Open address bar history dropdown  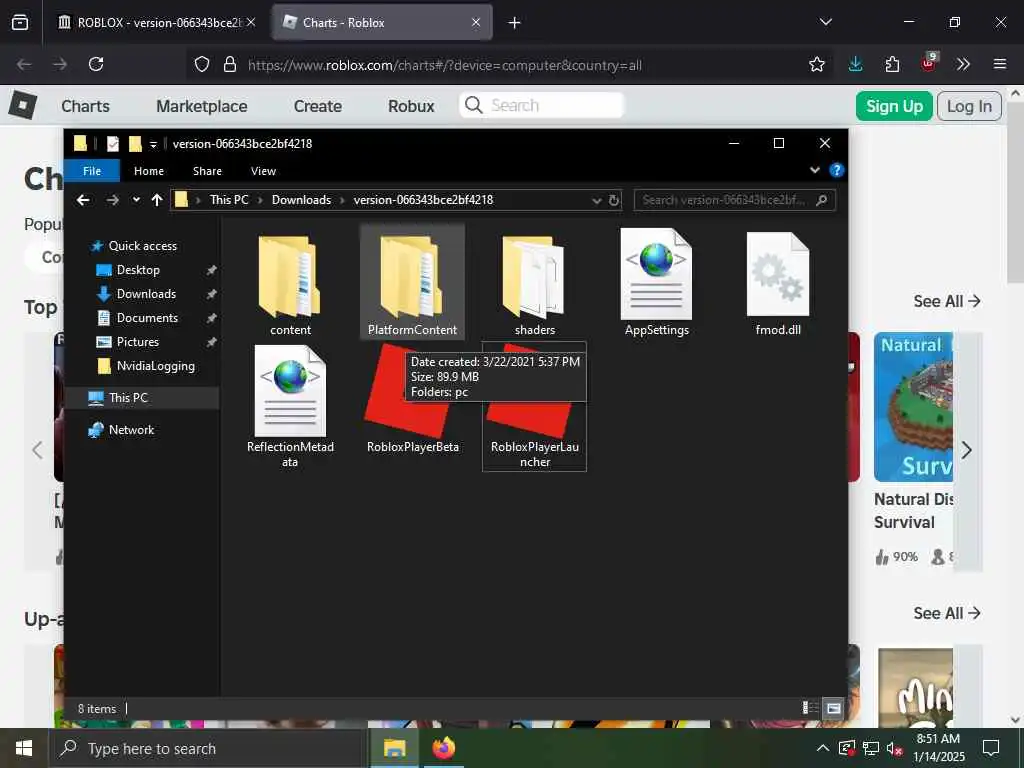tap(596, 200)
